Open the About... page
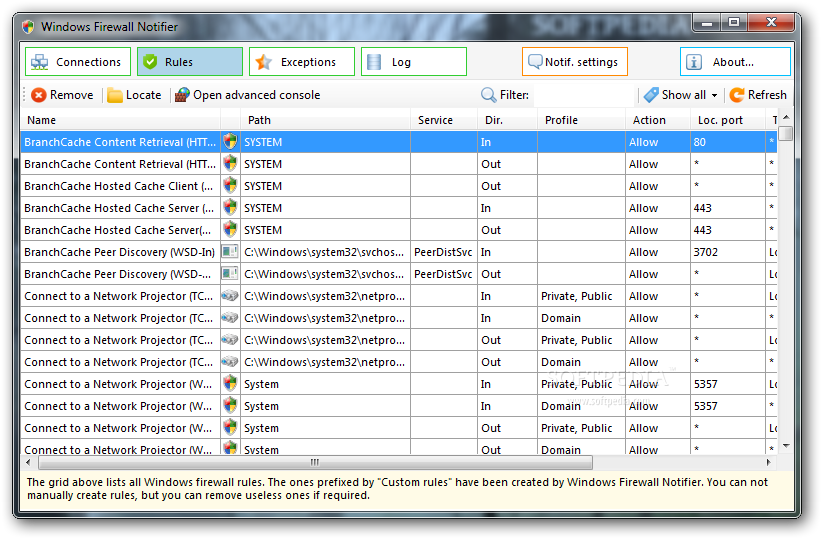 point(735,62)
